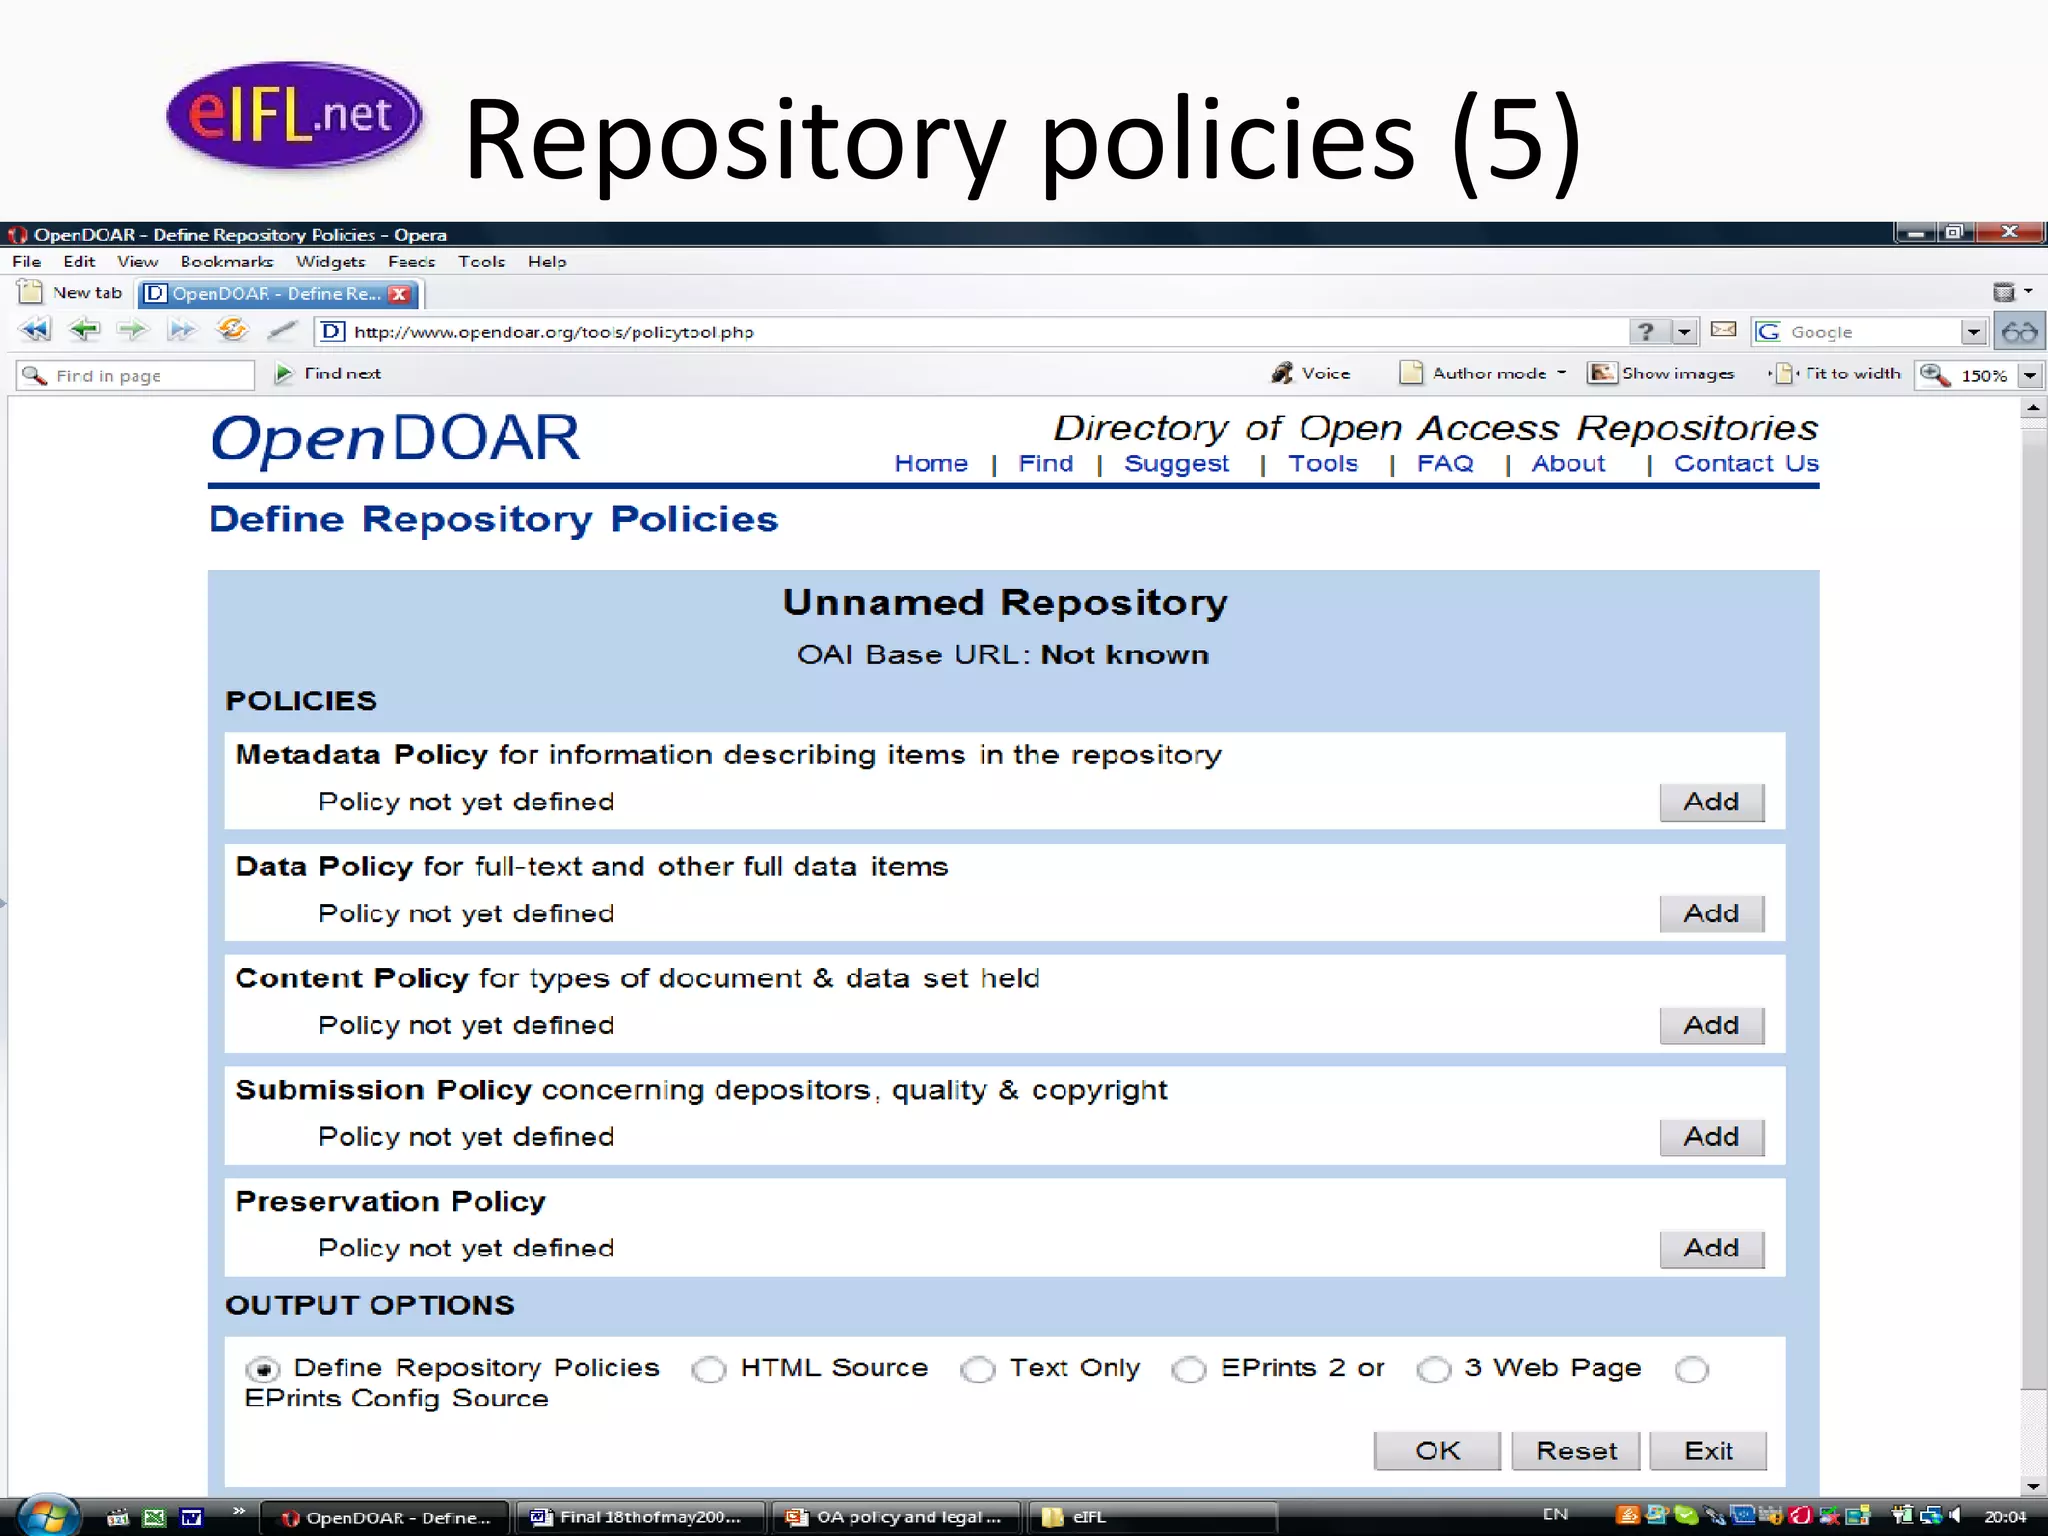This screenshot has height=1536, width=2048.
Task: Switch to OA policy and legal taskbar item
Action: pos(895,1517)
